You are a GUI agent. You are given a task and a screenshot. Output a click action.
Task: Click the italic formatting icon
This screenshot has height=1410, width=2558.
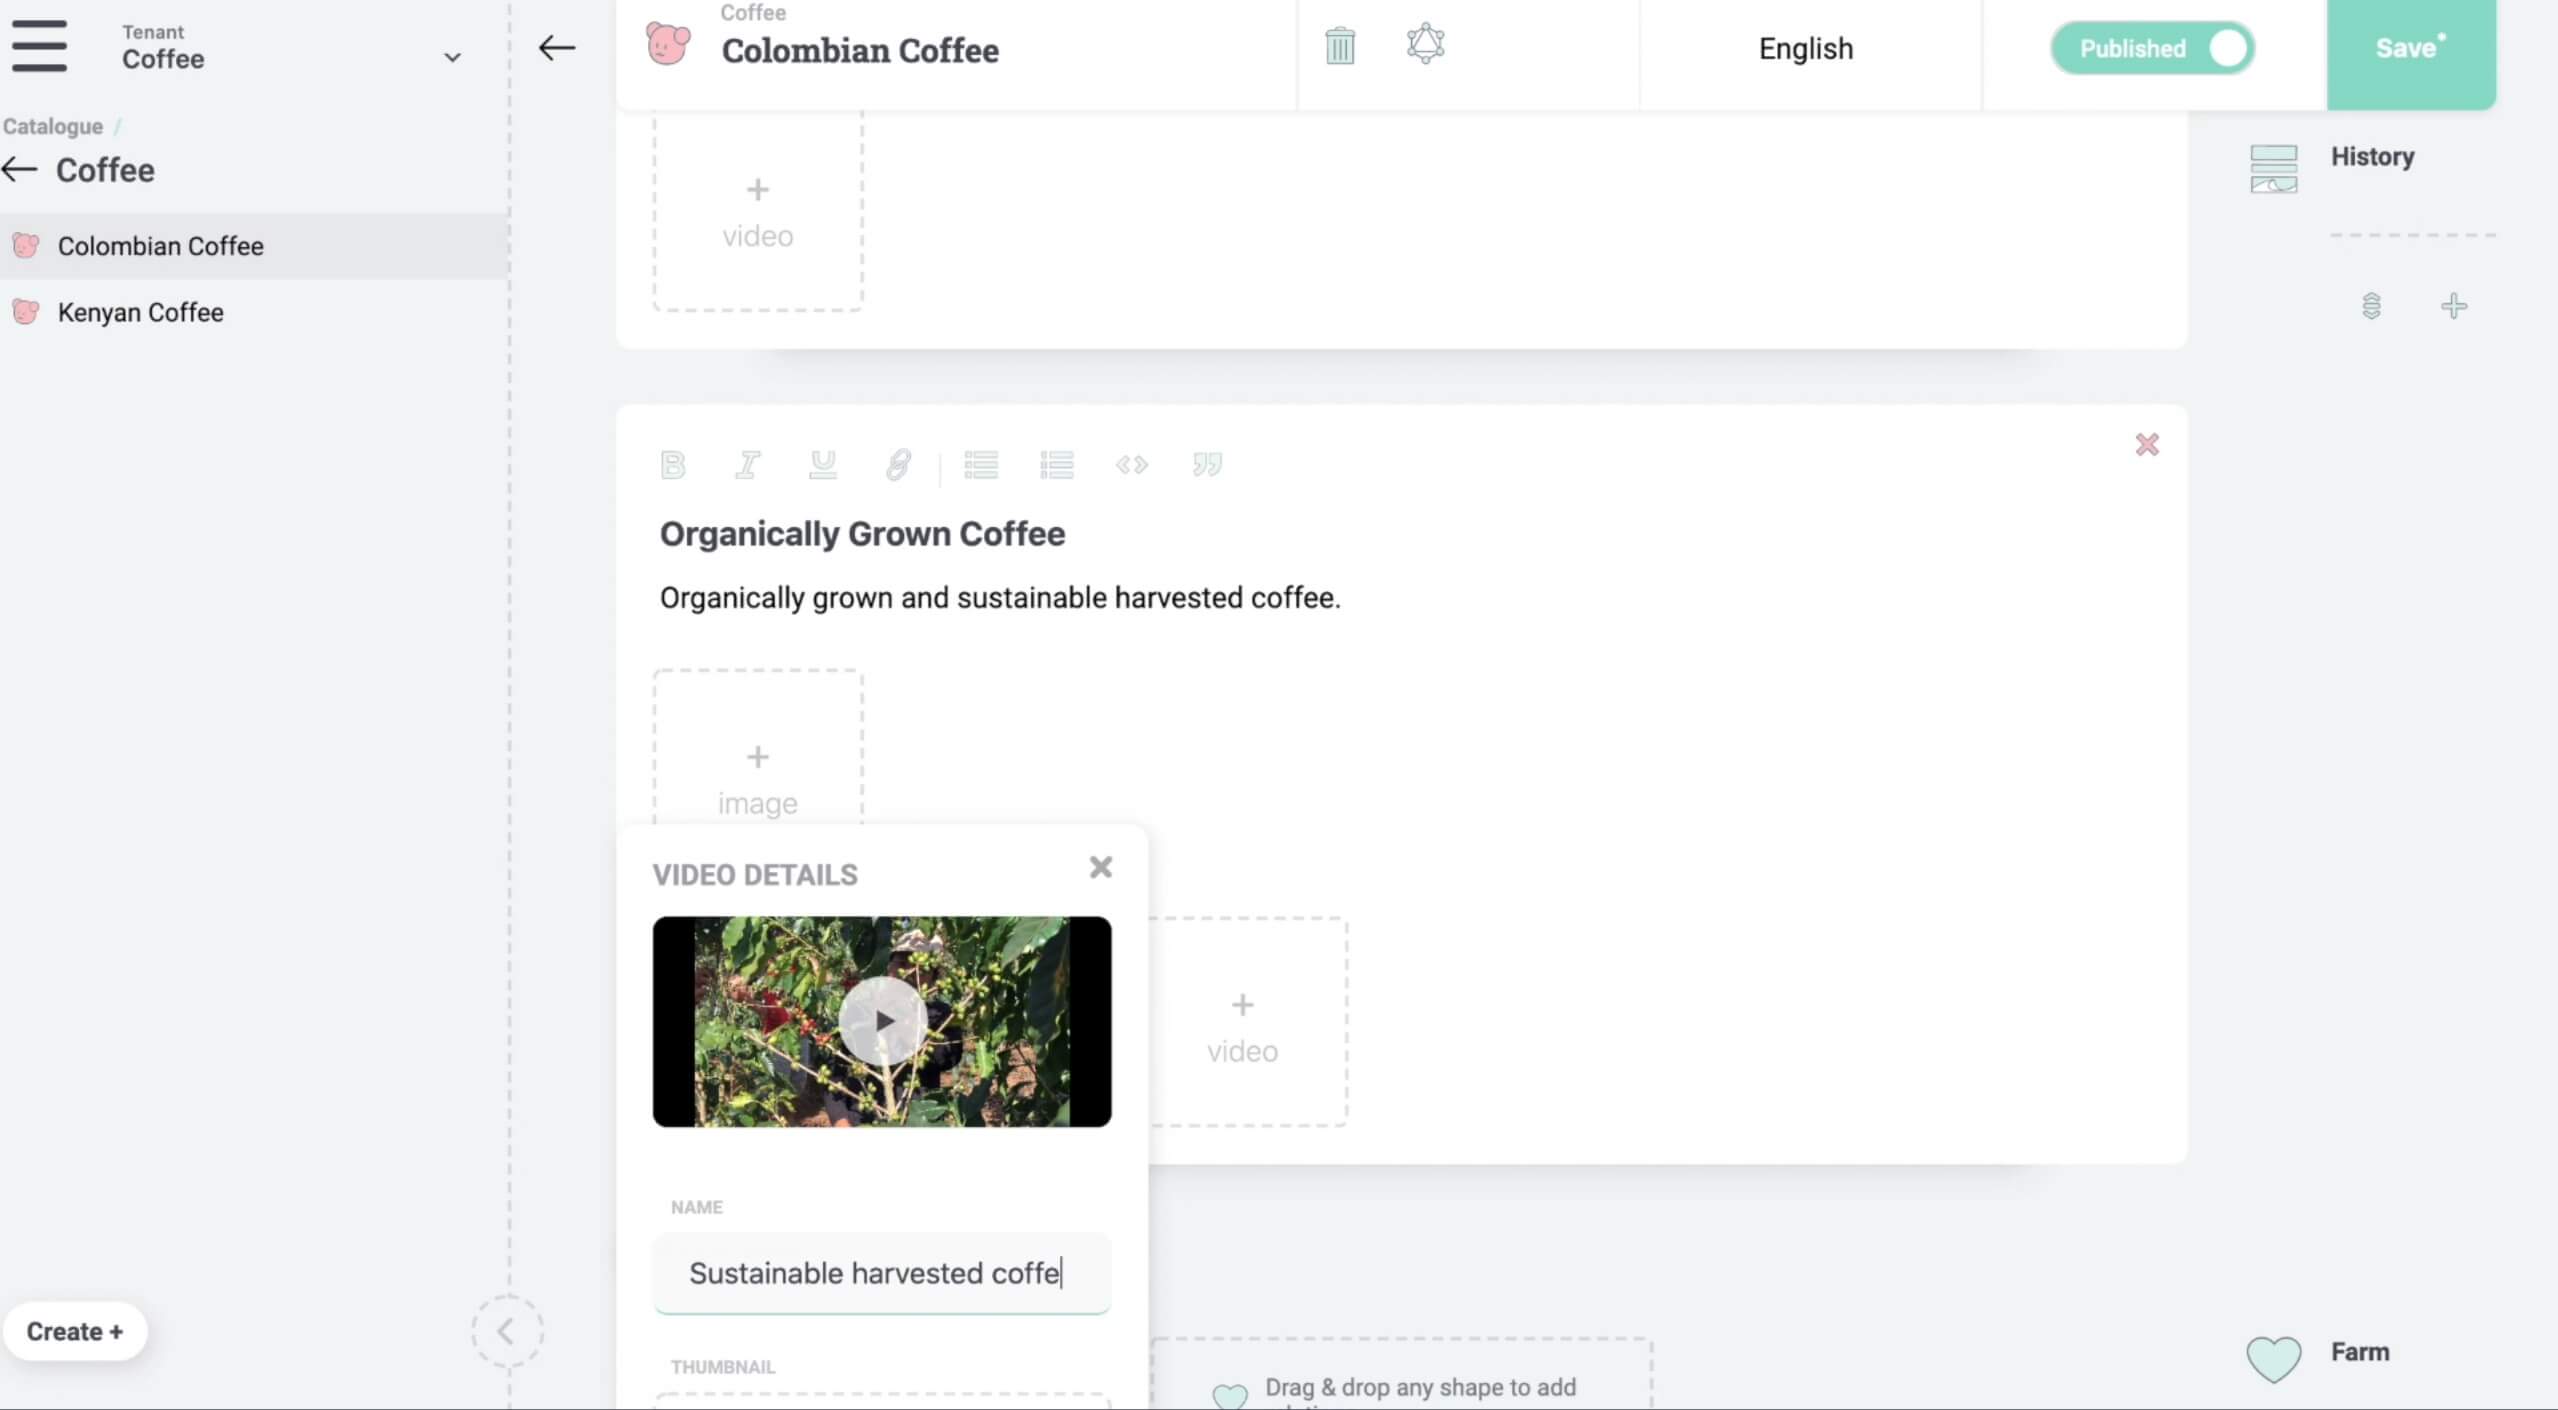pos(746,464)
